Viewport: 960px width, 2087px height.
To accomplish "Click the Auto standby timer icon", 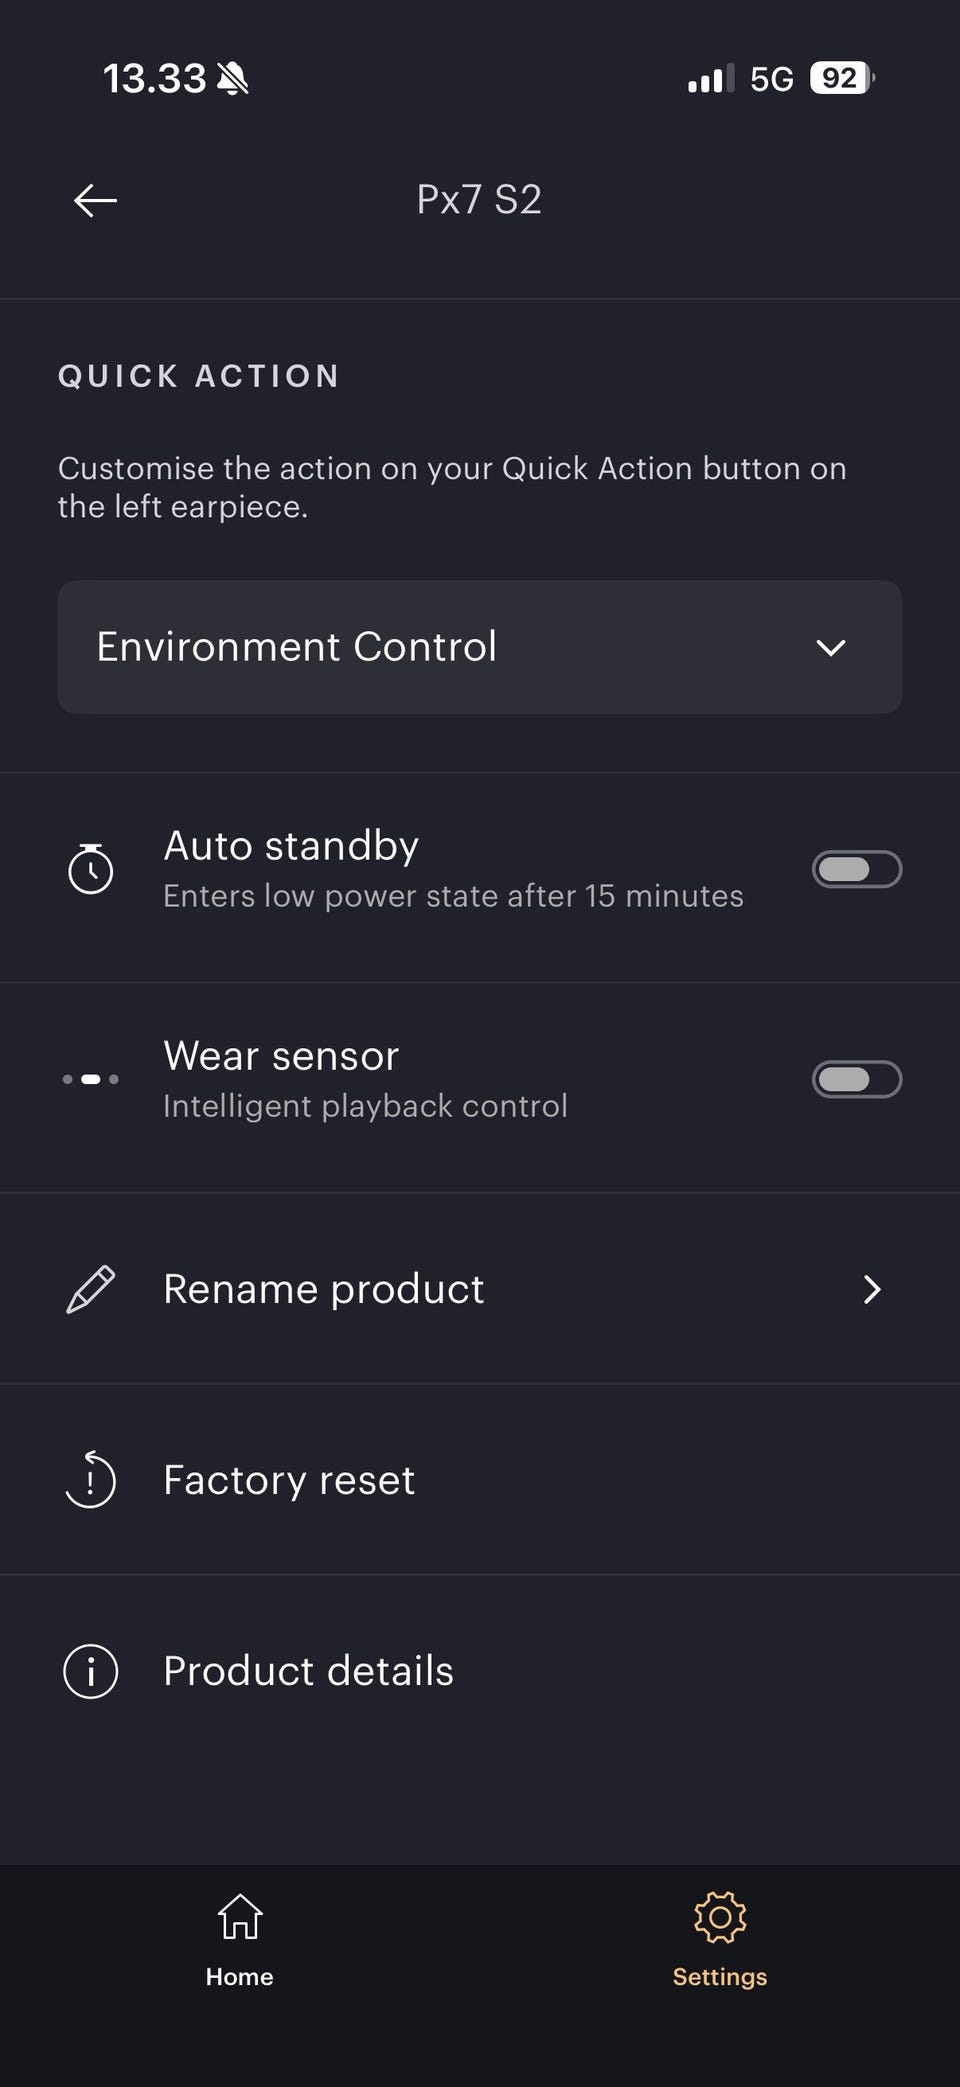I will [90, 869].
